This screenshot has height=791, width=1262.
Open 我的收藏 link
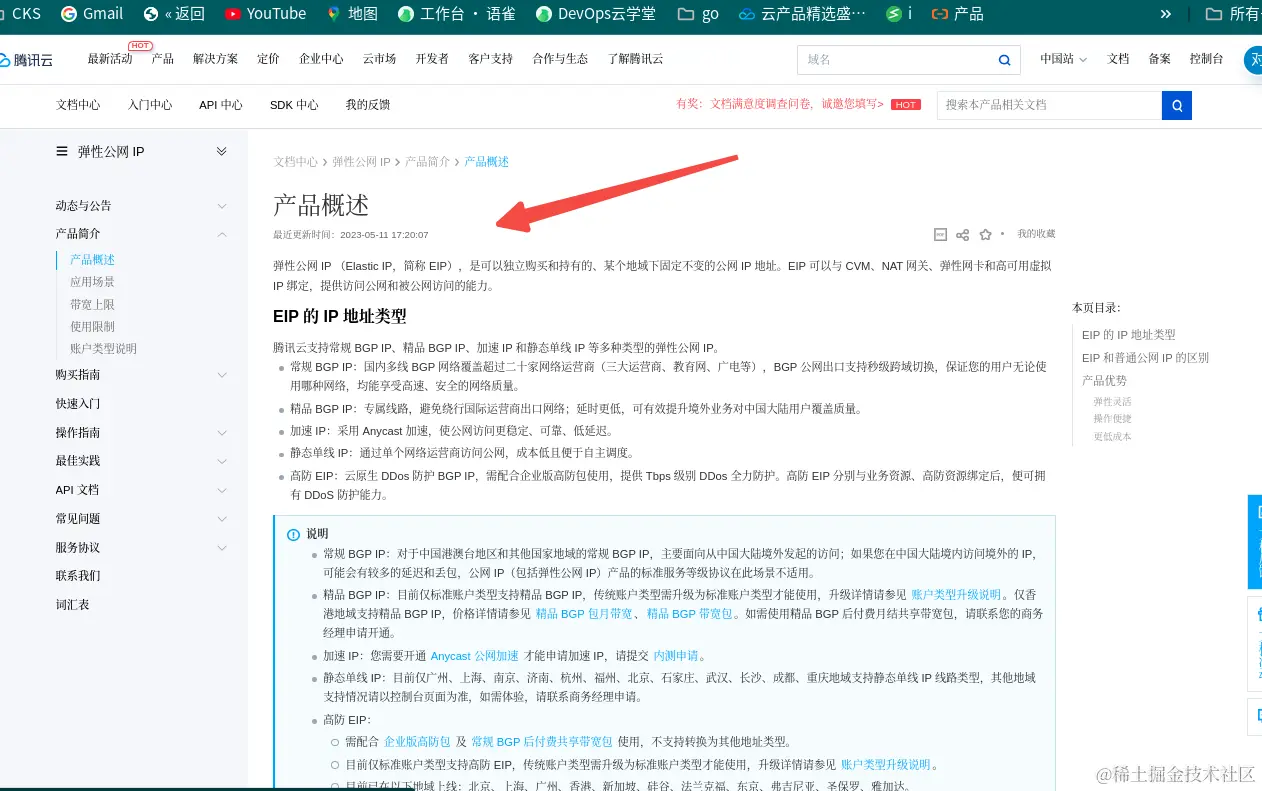[x=1036, y=233]
